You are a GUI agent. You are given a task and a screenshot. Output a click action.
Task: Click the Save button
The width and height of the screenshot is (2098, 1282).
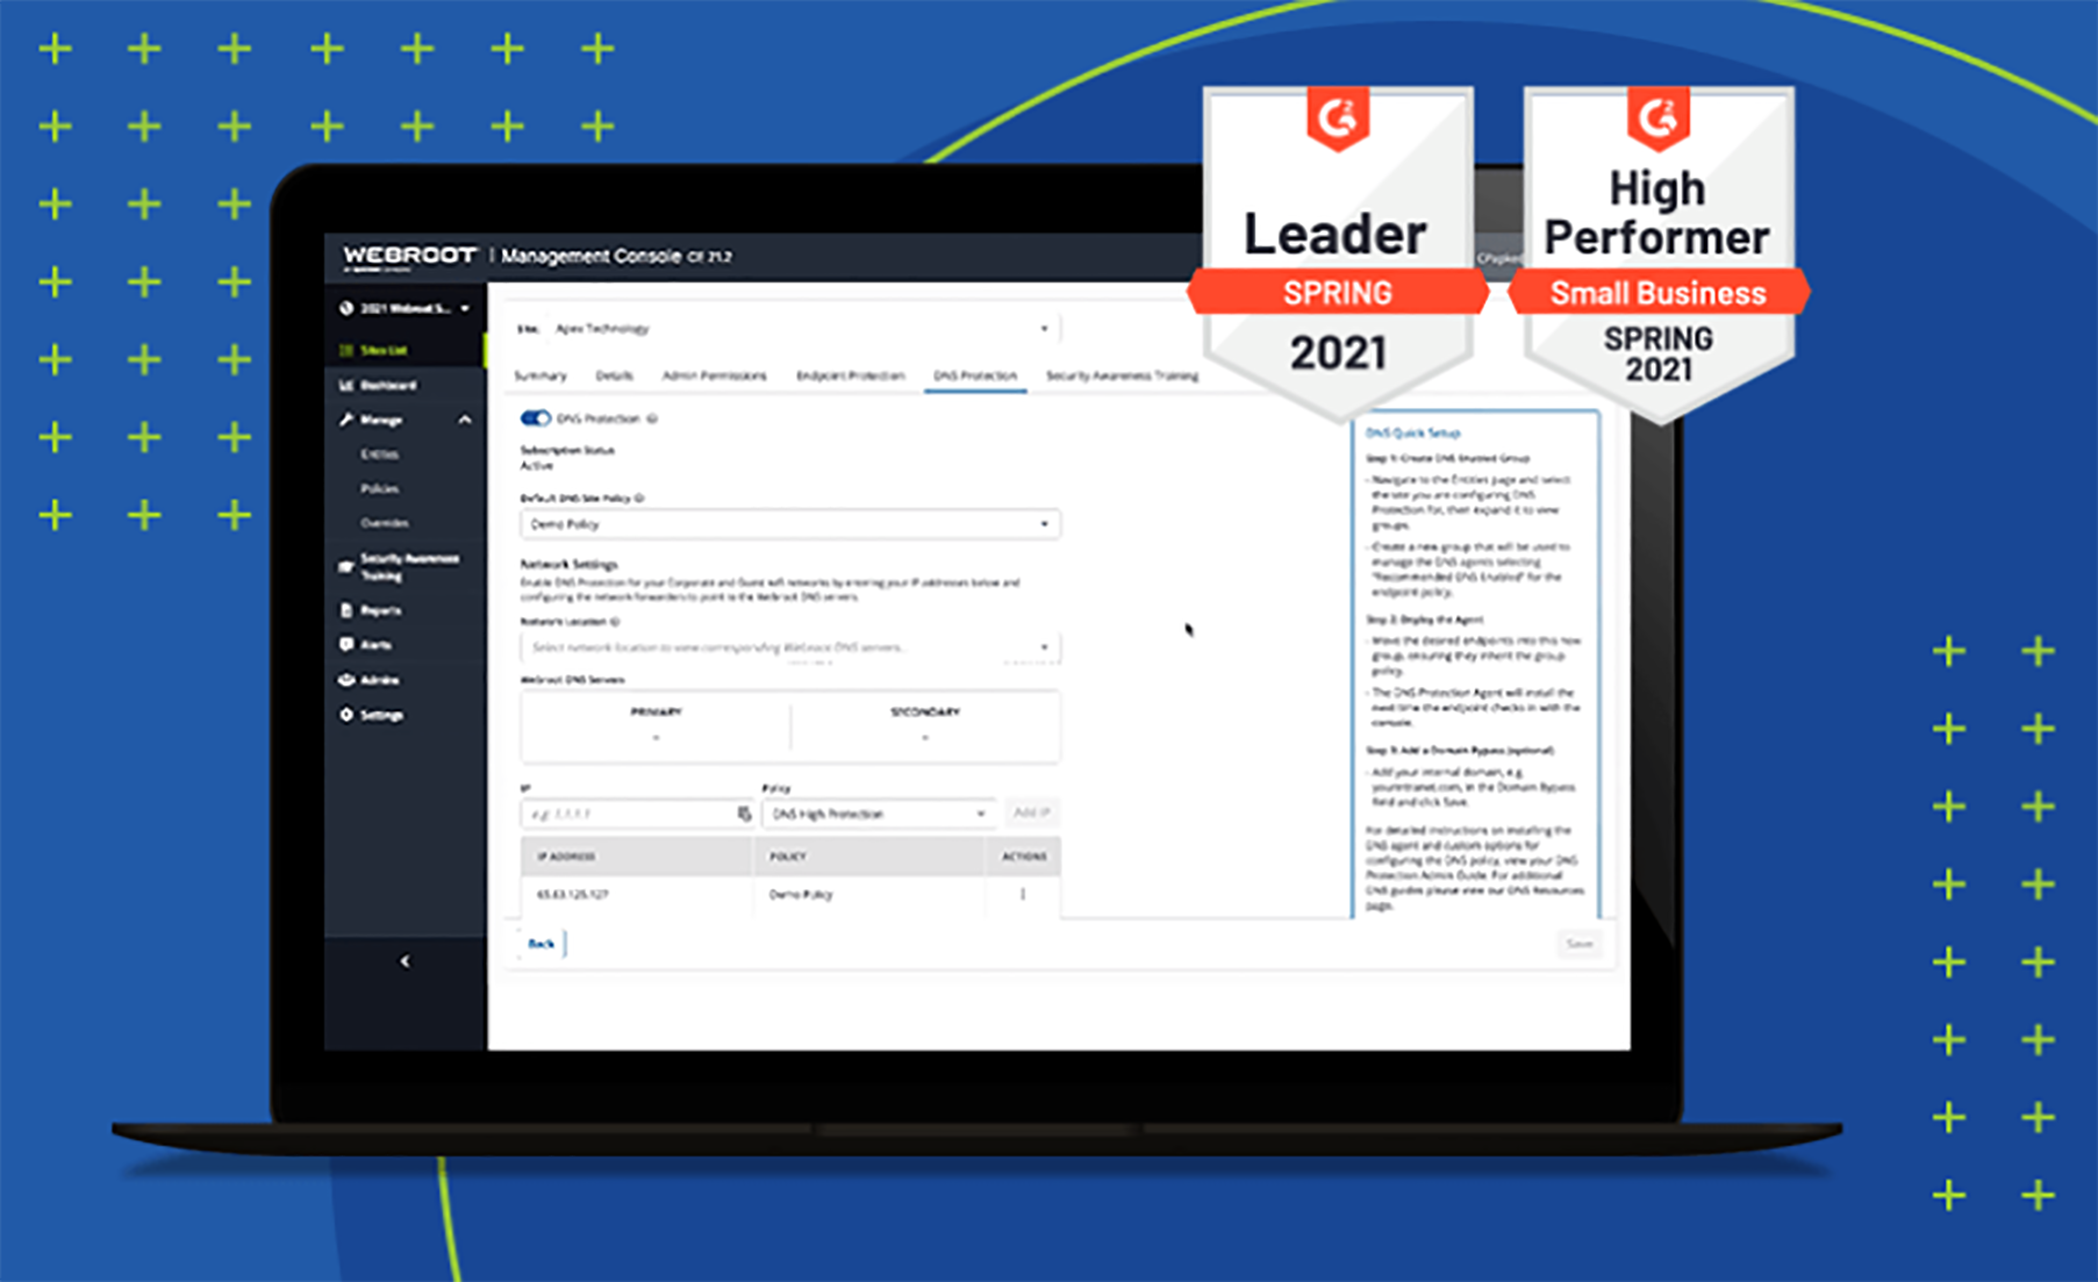[1579, 943]
